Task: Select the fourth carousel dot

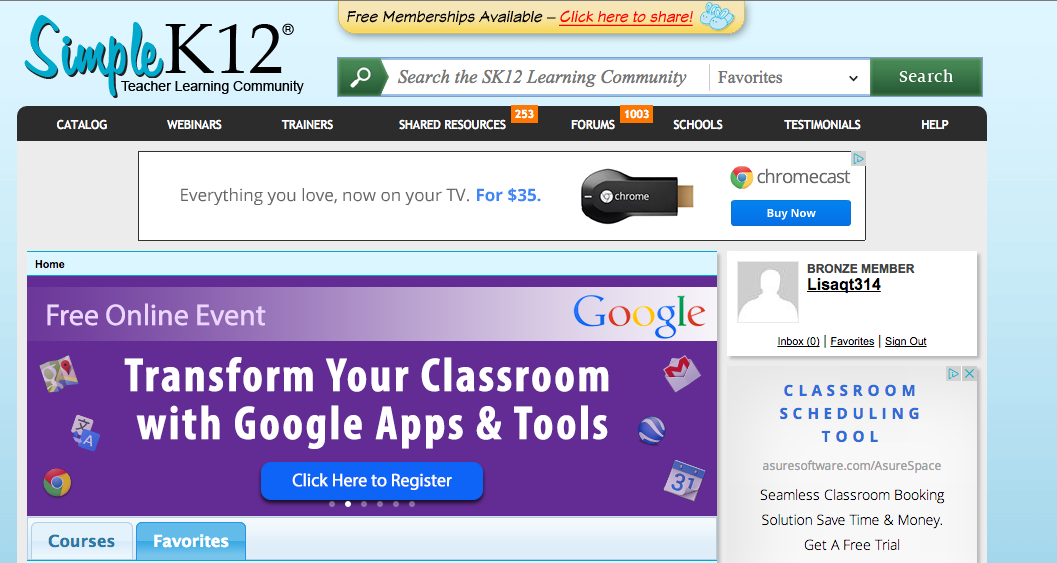Action: click(x=380, y=504)
